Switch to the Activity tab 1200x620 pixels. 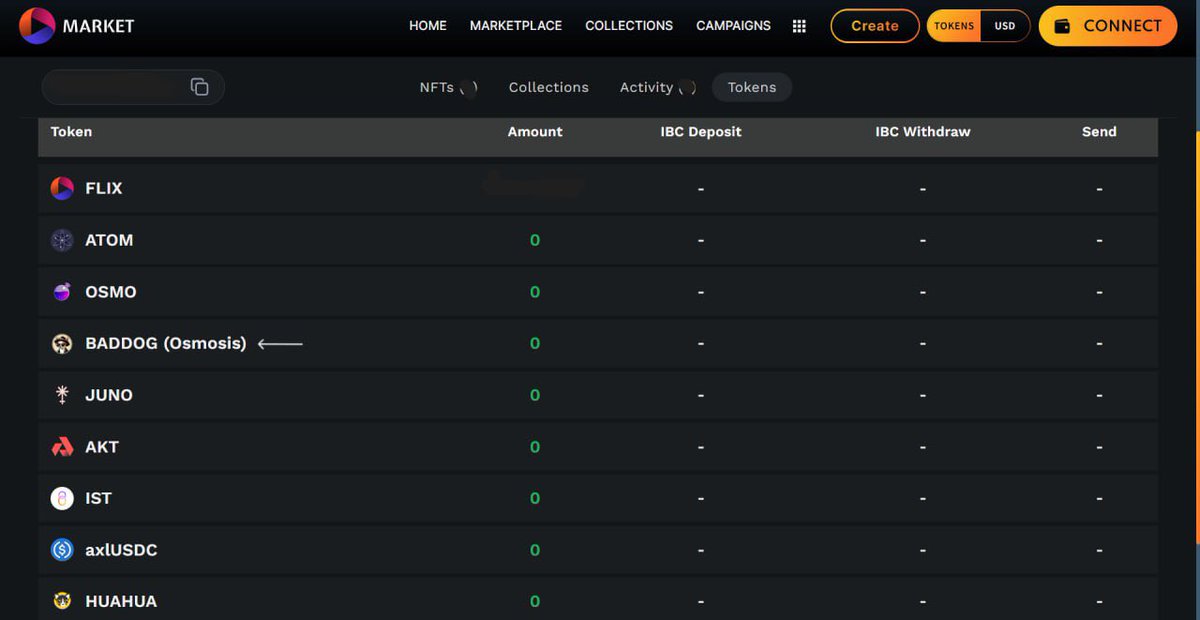click(658, 87)
